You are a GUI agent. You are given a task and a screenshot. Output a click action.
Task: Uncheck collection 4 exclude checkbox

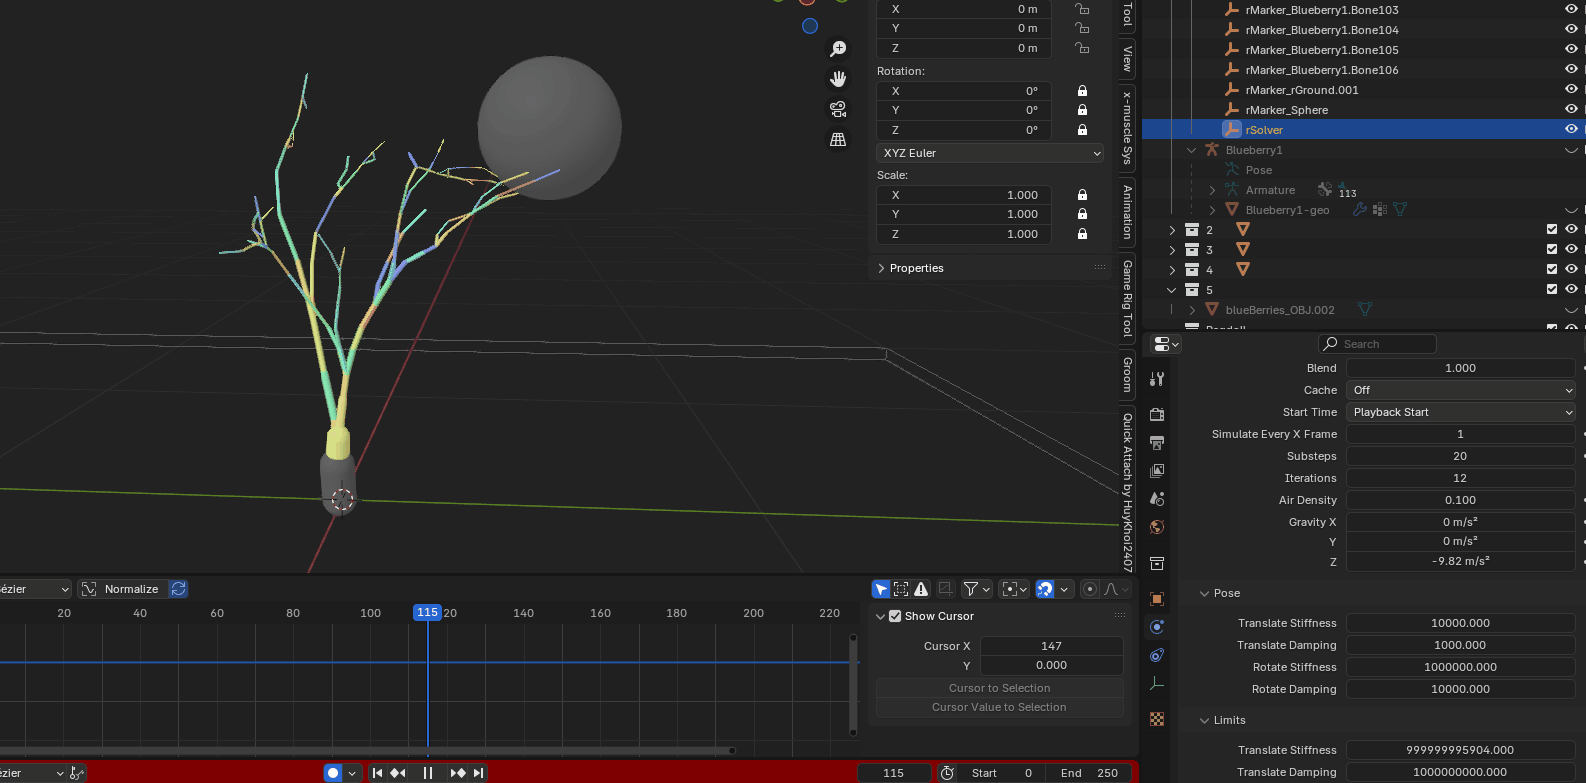tap(1552, 269)
